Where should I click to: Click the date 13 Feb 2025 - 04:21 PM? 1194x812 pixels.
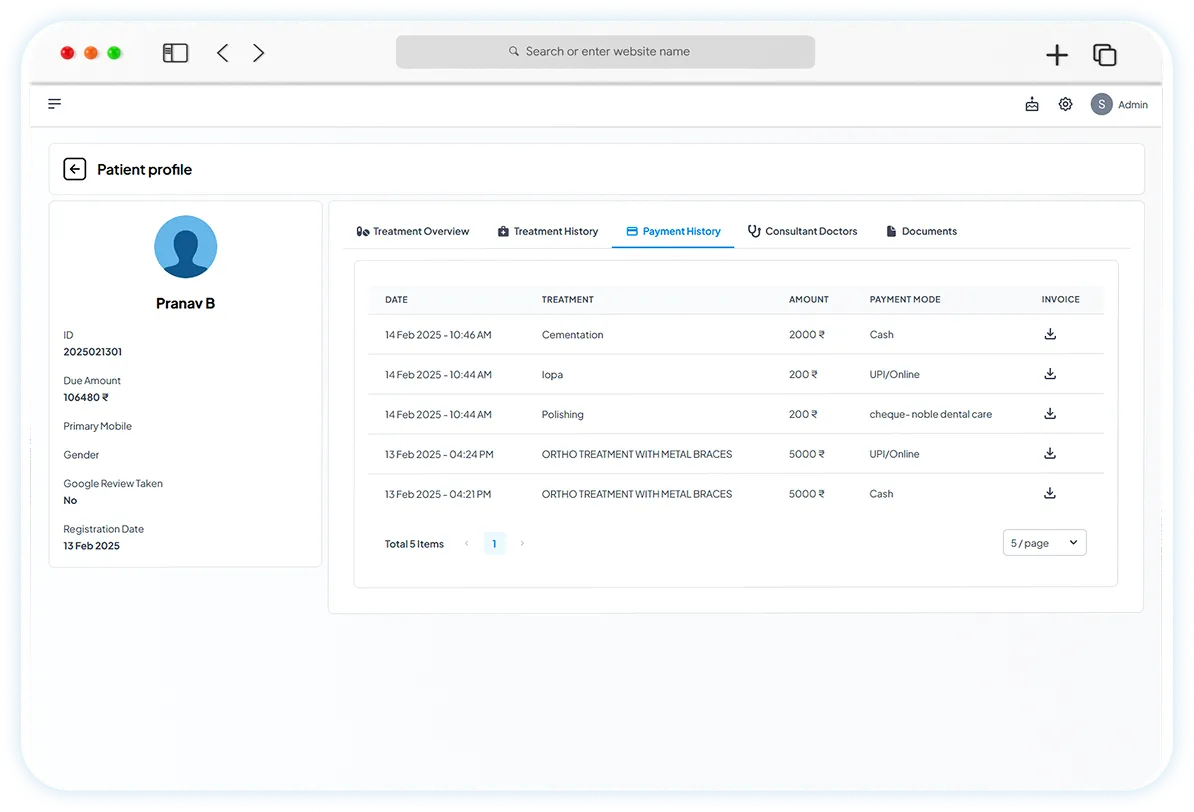tap(438, 494)
